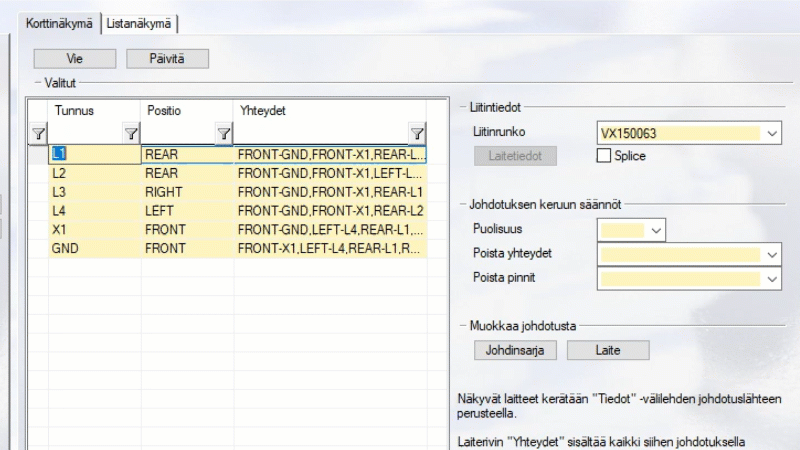The image size is (800, 450).
Task: Select the Korttinäkymä tab
Action: click(x=61, y=22)
